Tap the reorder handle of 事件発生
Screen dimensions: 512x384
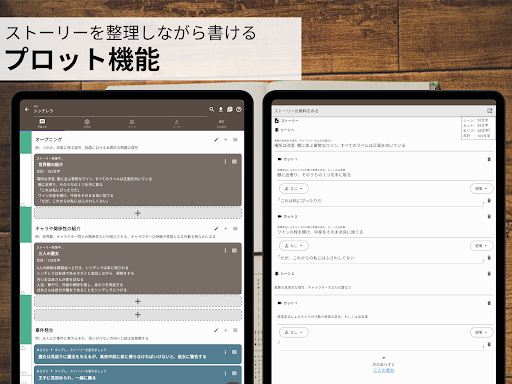(235, 330)
